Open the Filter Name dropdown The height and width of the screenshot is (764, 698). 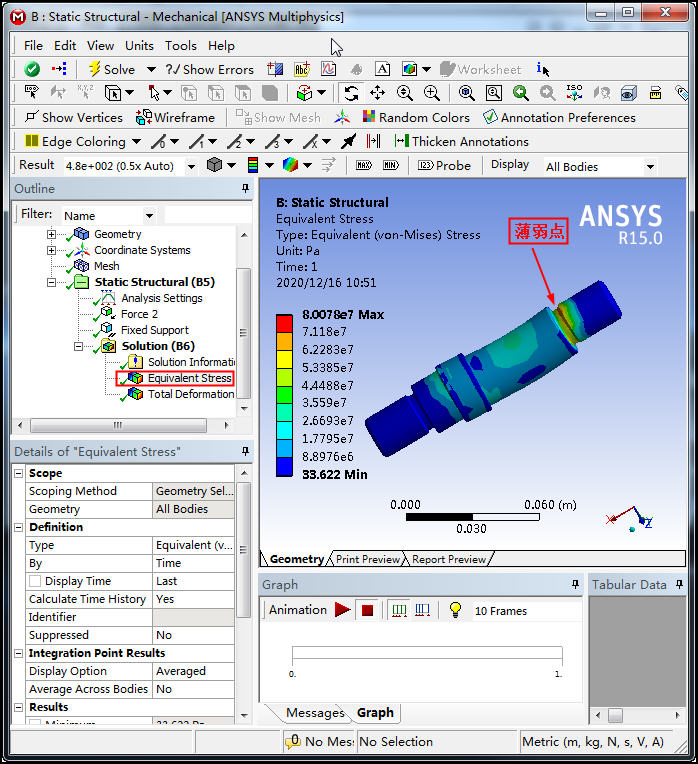click(149, 215)
